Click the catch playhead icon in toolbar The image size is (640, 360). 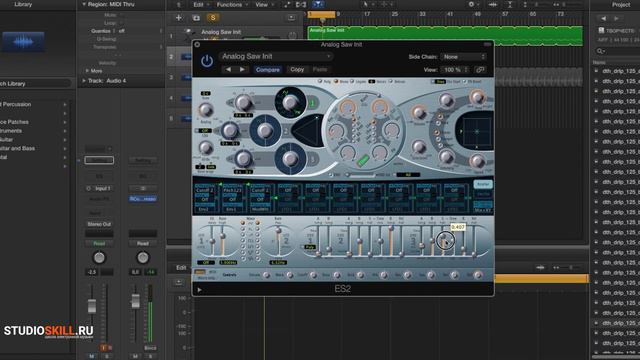(x=318, y=4)
